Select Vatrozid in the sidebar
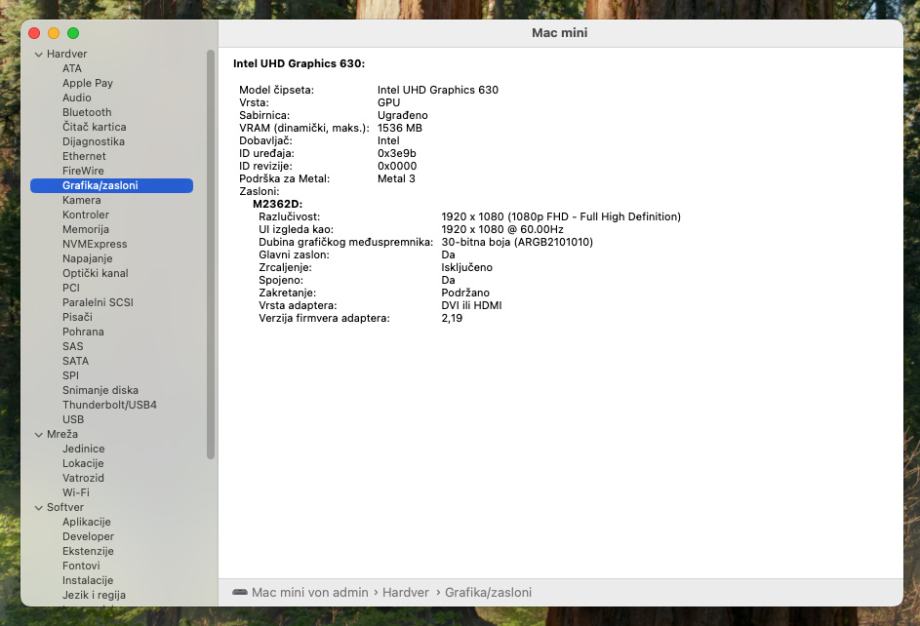The image size is (920, 626). (83, 478)
